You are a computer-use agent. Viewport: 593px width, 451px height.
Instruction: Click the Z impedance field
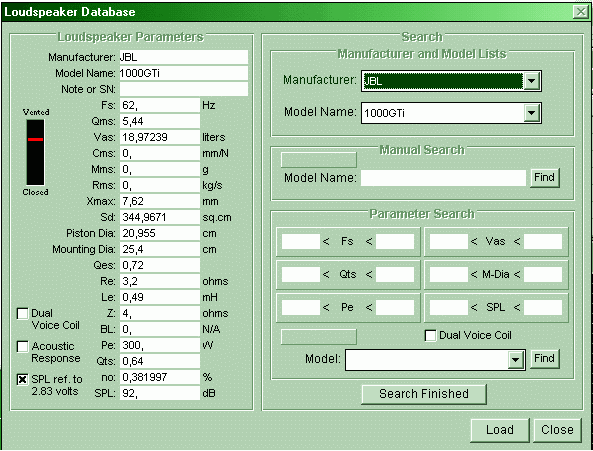160,313
